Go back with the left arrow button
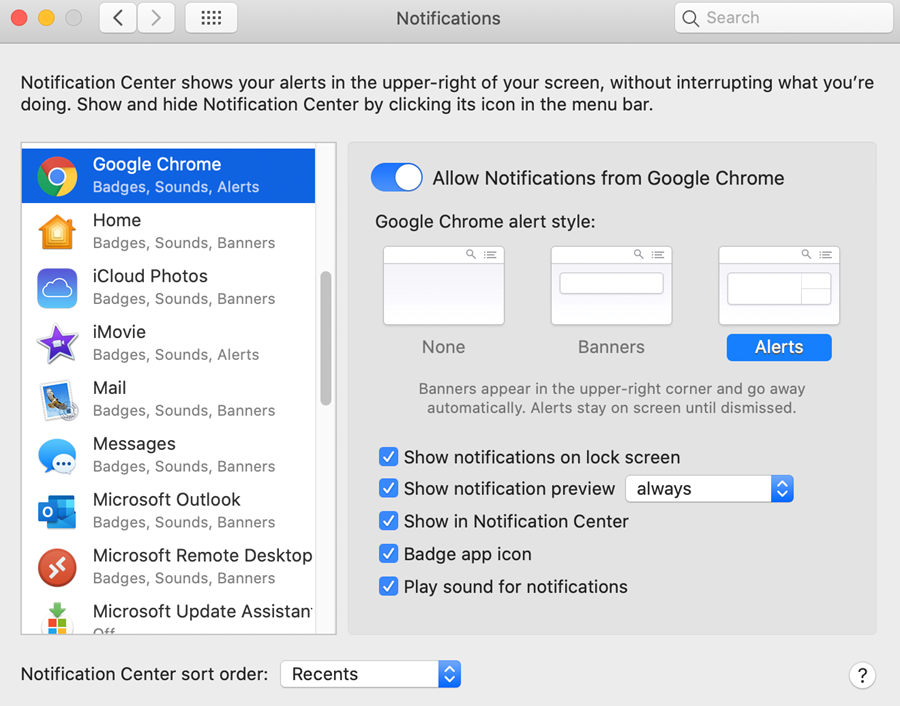 (x=118, y=18)
